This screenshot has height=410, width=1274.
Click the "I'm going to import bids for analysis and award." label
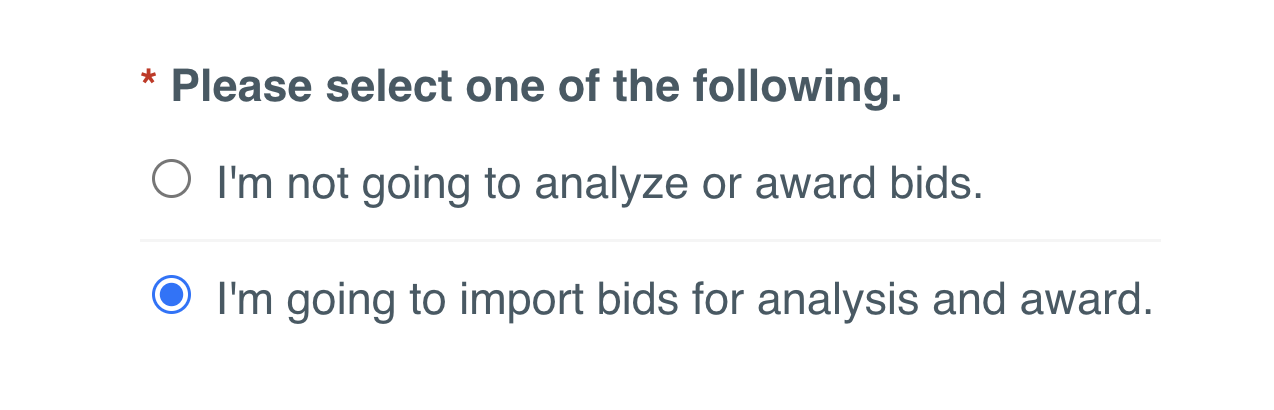[684, 298]
